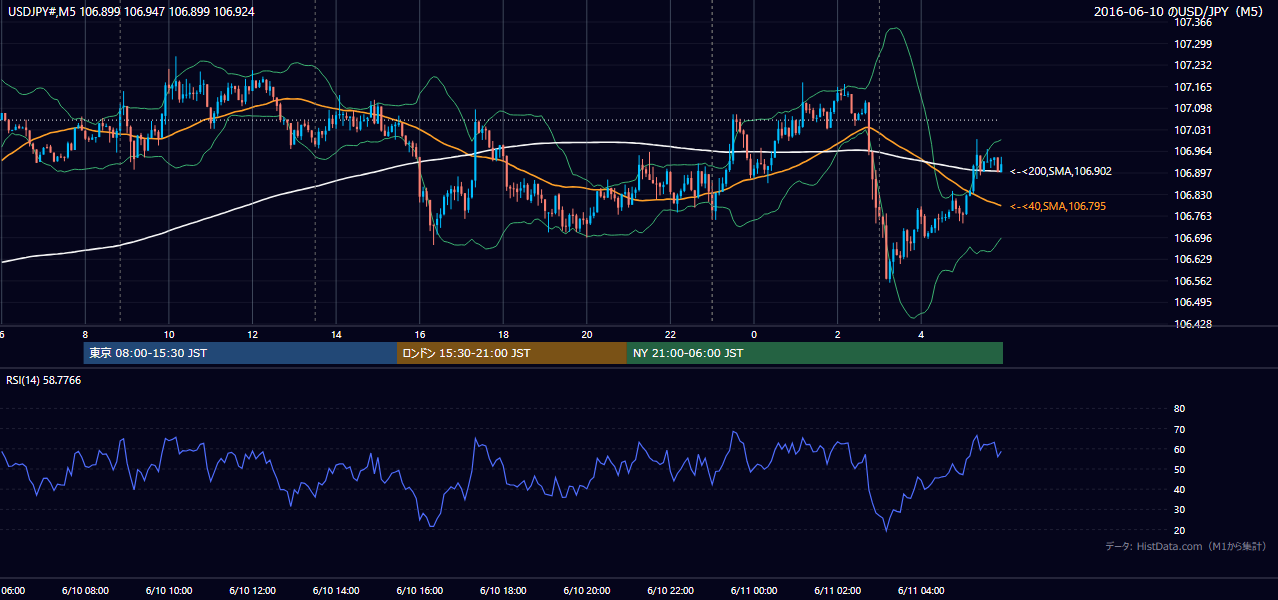1278x600 pixels.
Task: Click price scale value 107.366
Action: pyautogui.click(x=1194, y=22)
